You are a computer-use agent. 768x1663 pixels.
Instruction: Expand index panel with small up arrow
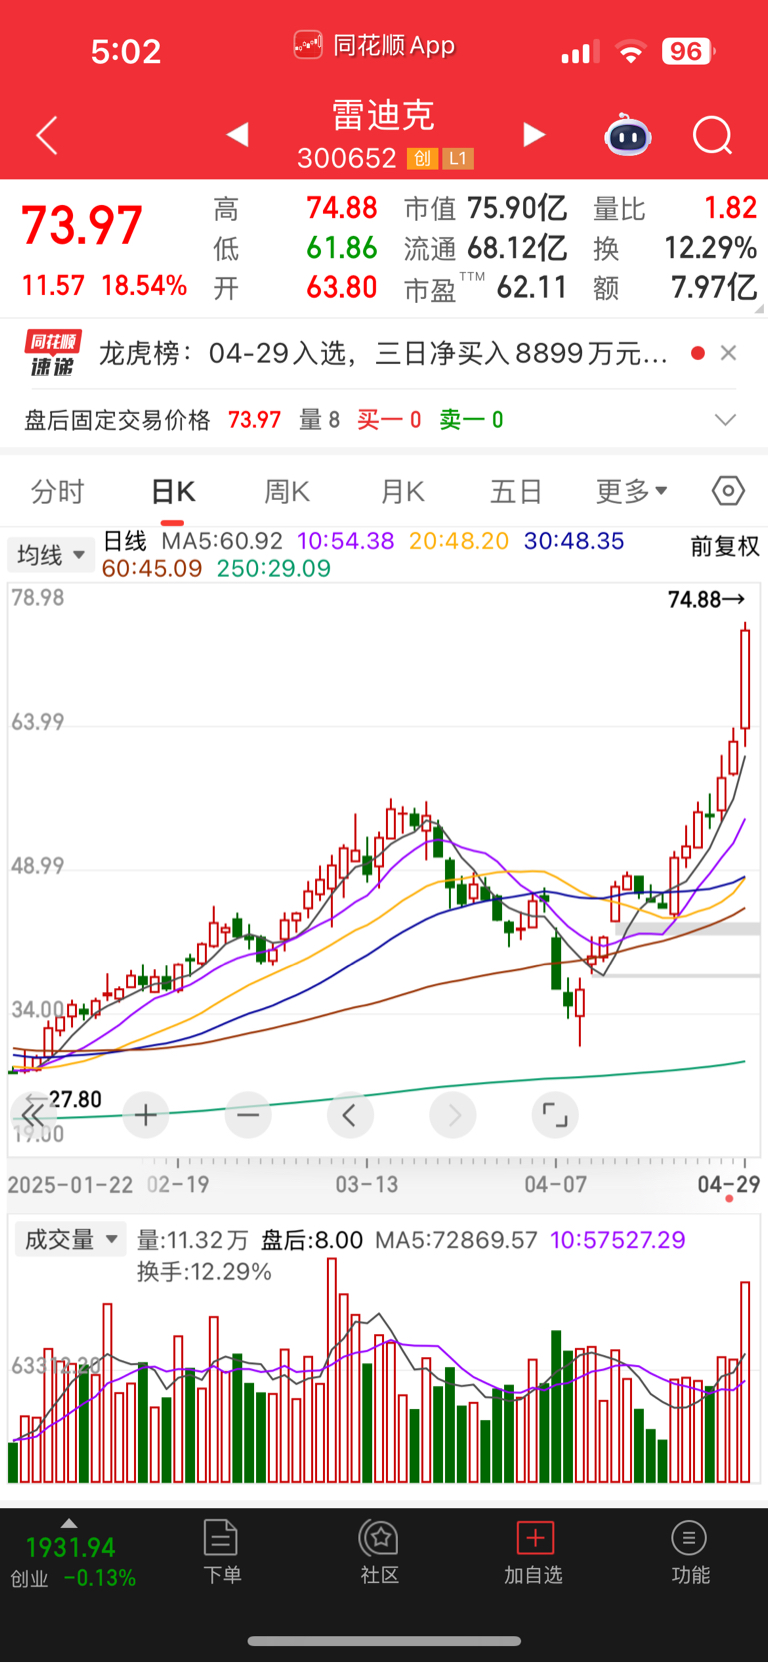point(69,1523)
